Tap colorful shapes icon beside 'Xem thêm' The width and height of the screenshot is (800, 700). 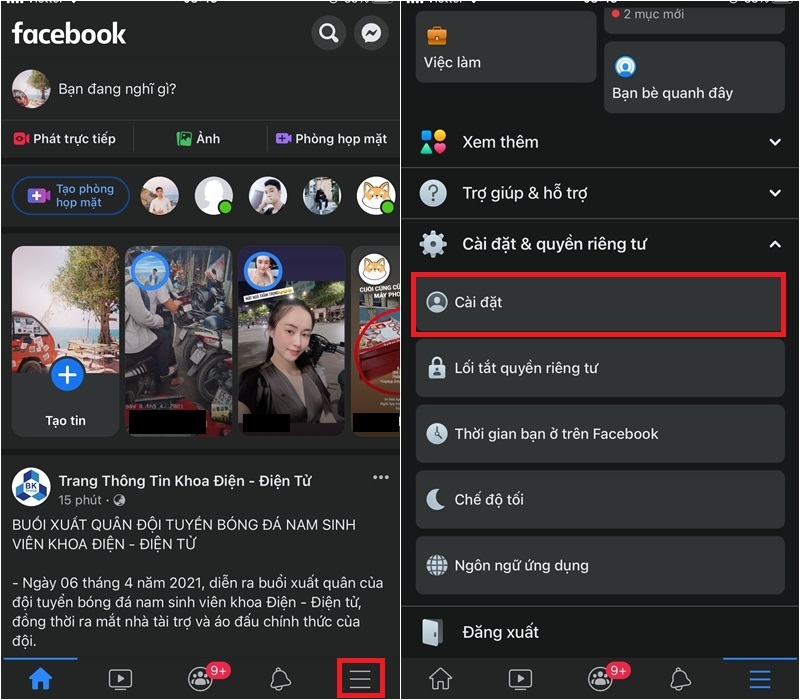pyautogui.click(x=433, y=142)
